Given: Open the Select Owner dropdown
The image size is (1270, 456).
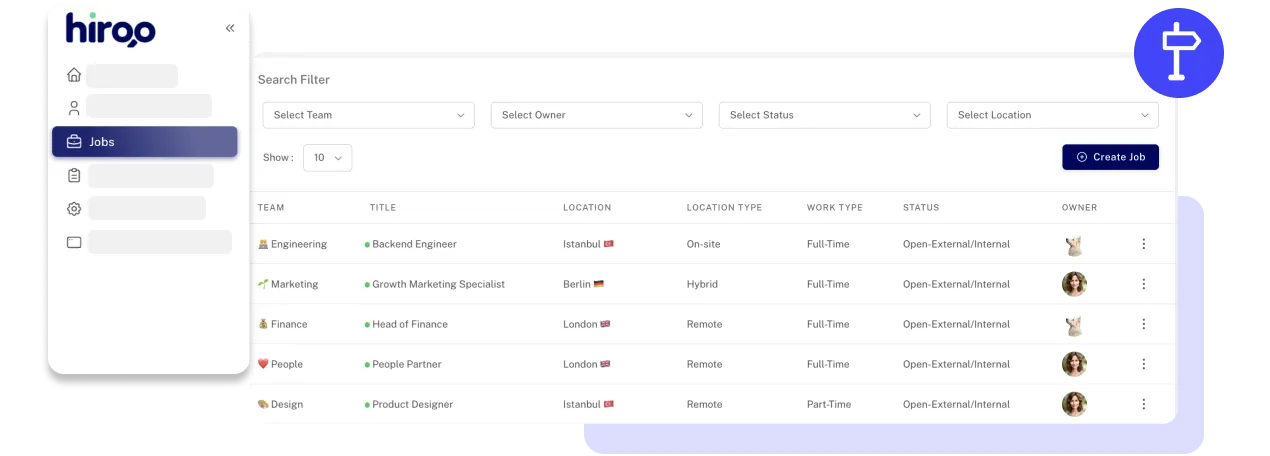Looking at the screenshot, I should [597, 115].
